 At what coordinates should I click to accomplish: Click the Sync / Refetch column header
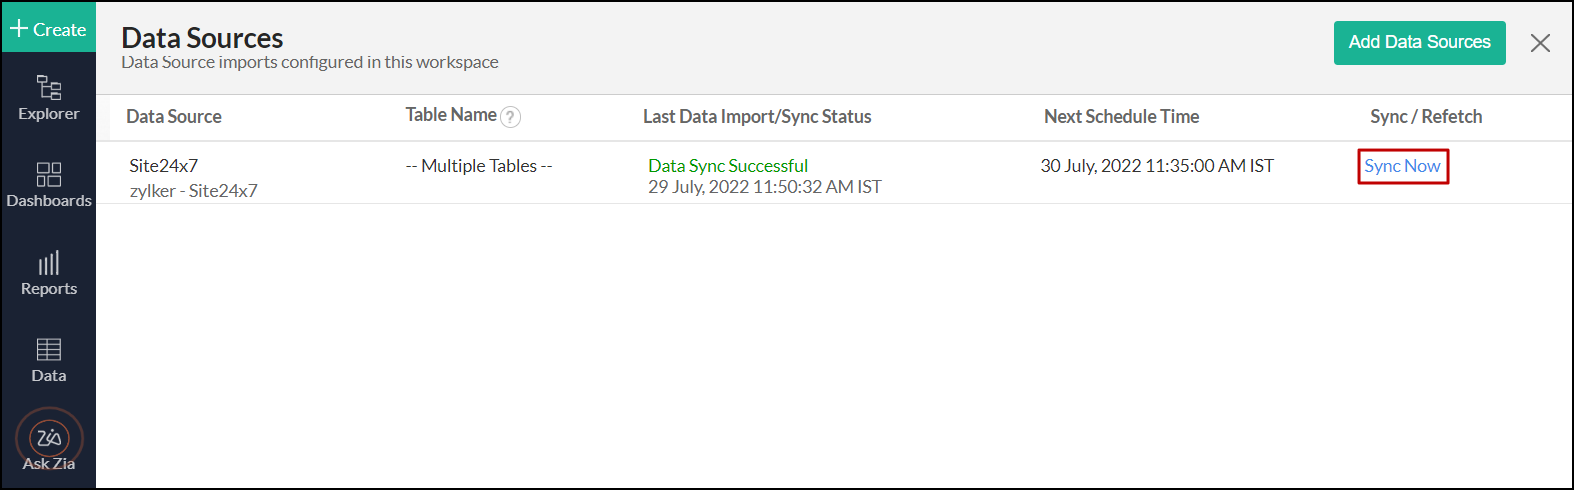pos(1425,117)
